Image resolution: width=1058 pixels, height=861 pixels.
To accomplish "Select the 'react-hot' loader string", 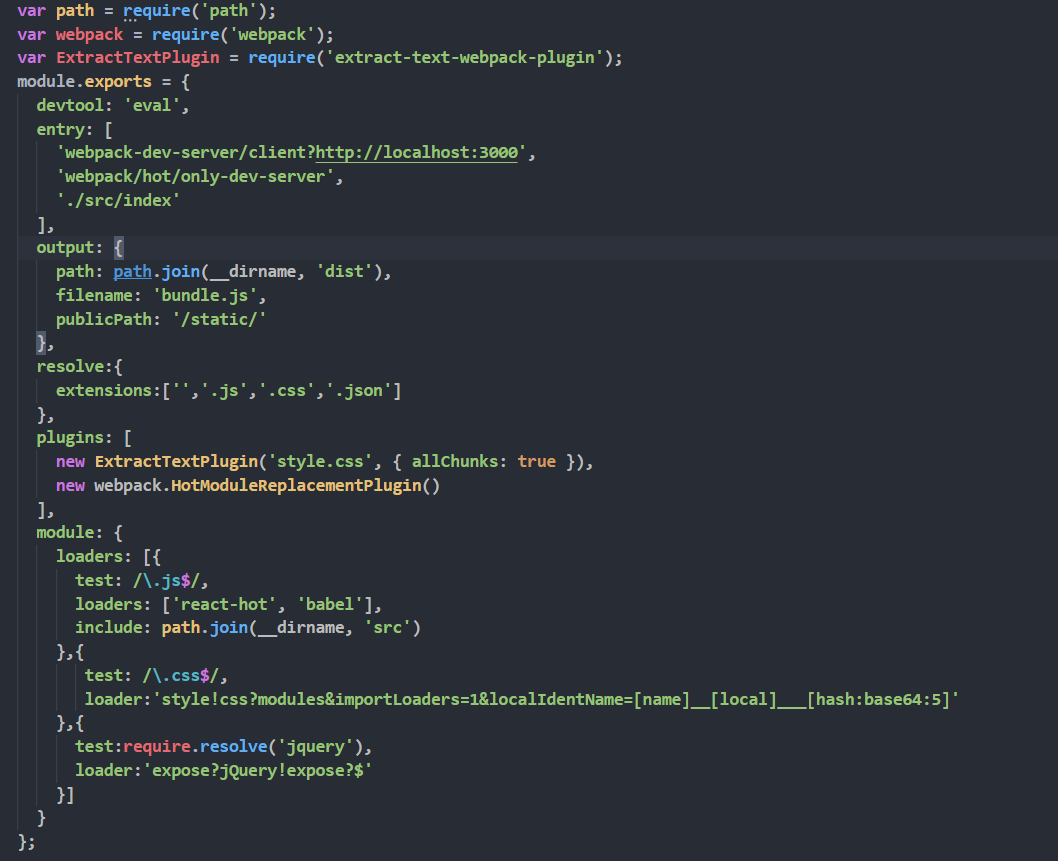I will [224, 604].
